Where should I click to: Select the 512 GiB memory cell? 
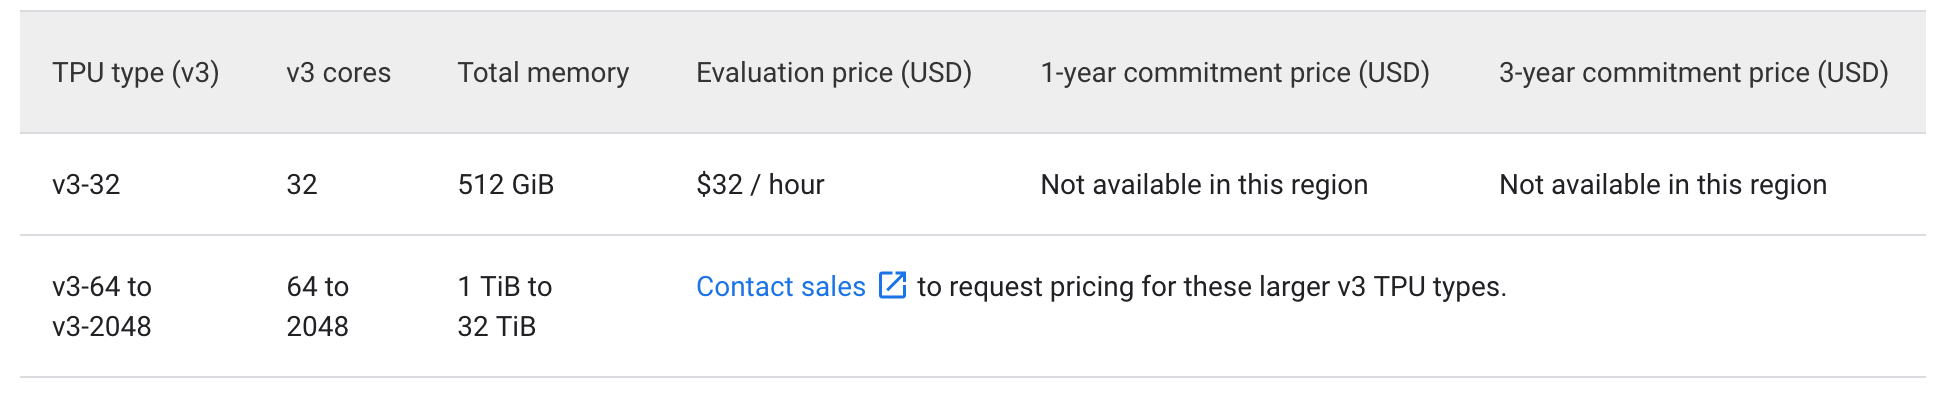pos(505,185)
